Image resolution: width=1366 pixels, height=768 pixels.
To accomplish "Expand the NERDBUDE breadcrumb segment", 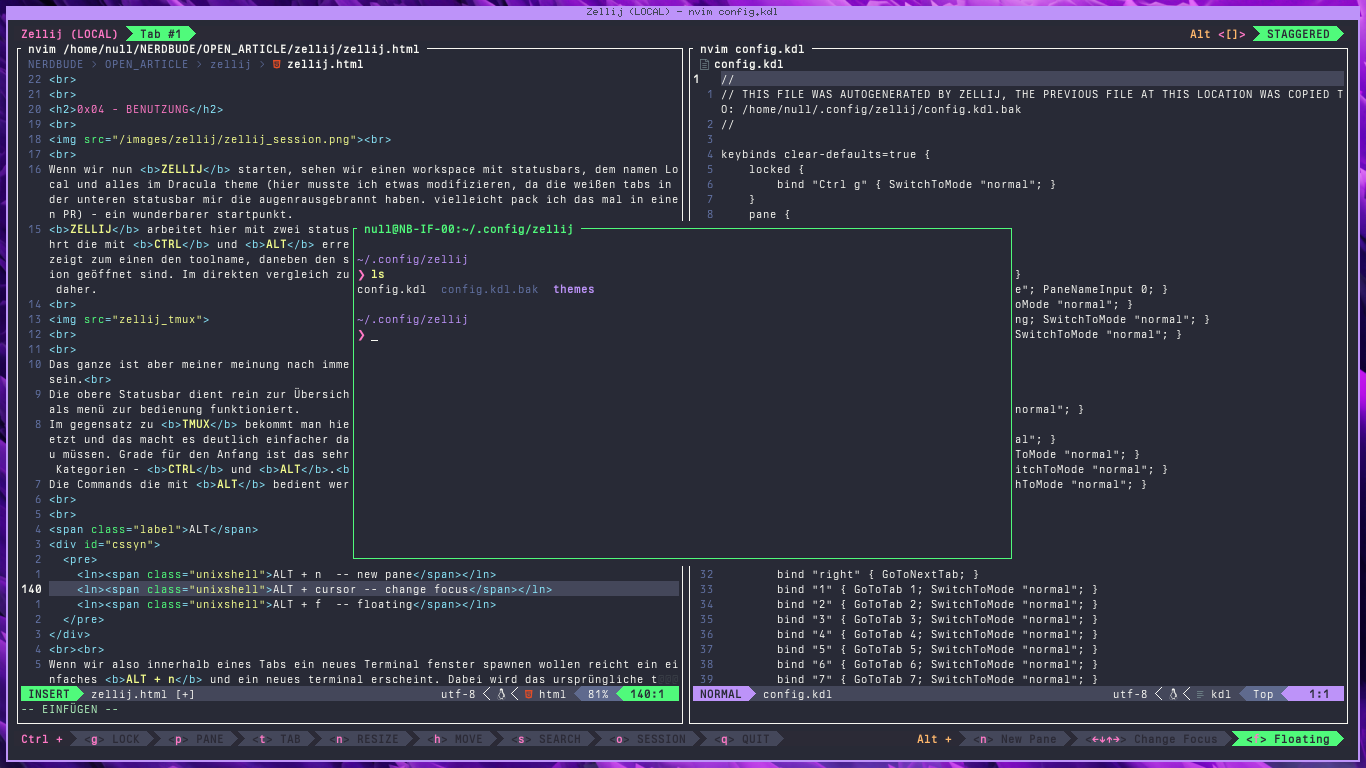I will (x=56, y=64).
